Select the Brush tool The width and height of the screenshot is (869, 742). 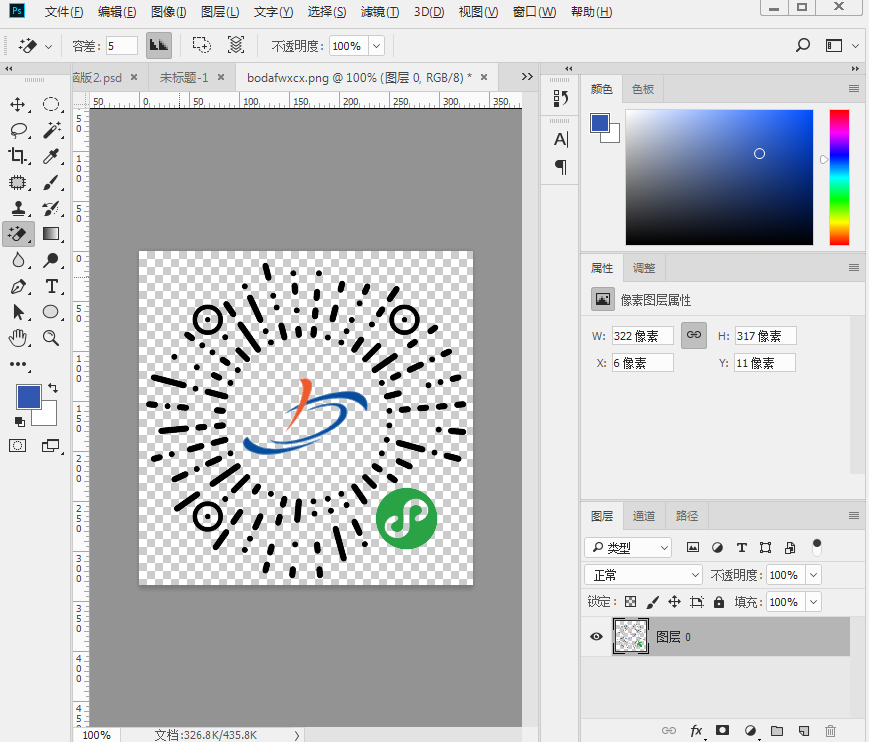pos(51,182)
